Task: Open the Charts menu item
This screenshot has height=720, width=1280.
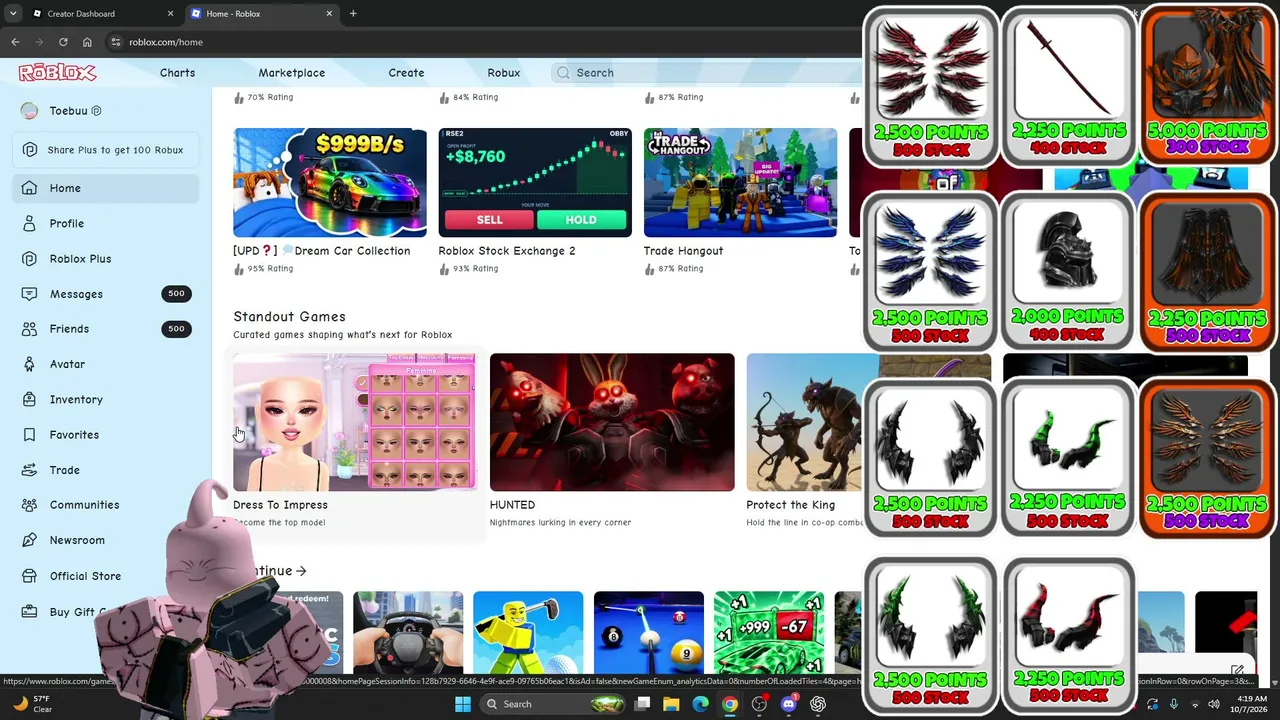Action: 177,73
